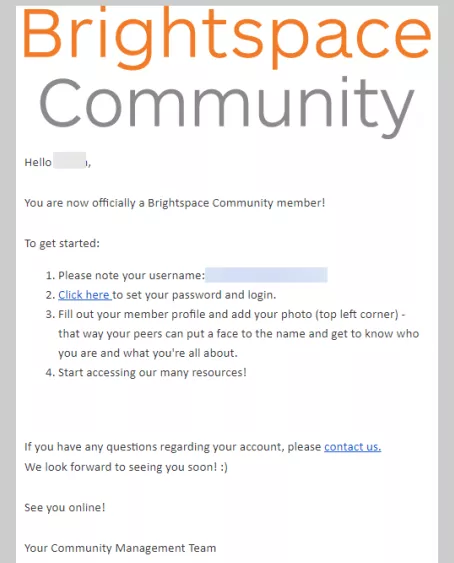Follow the 'contact us' link
This screenshot has width=454, height=563.
(x=352, y=447)
